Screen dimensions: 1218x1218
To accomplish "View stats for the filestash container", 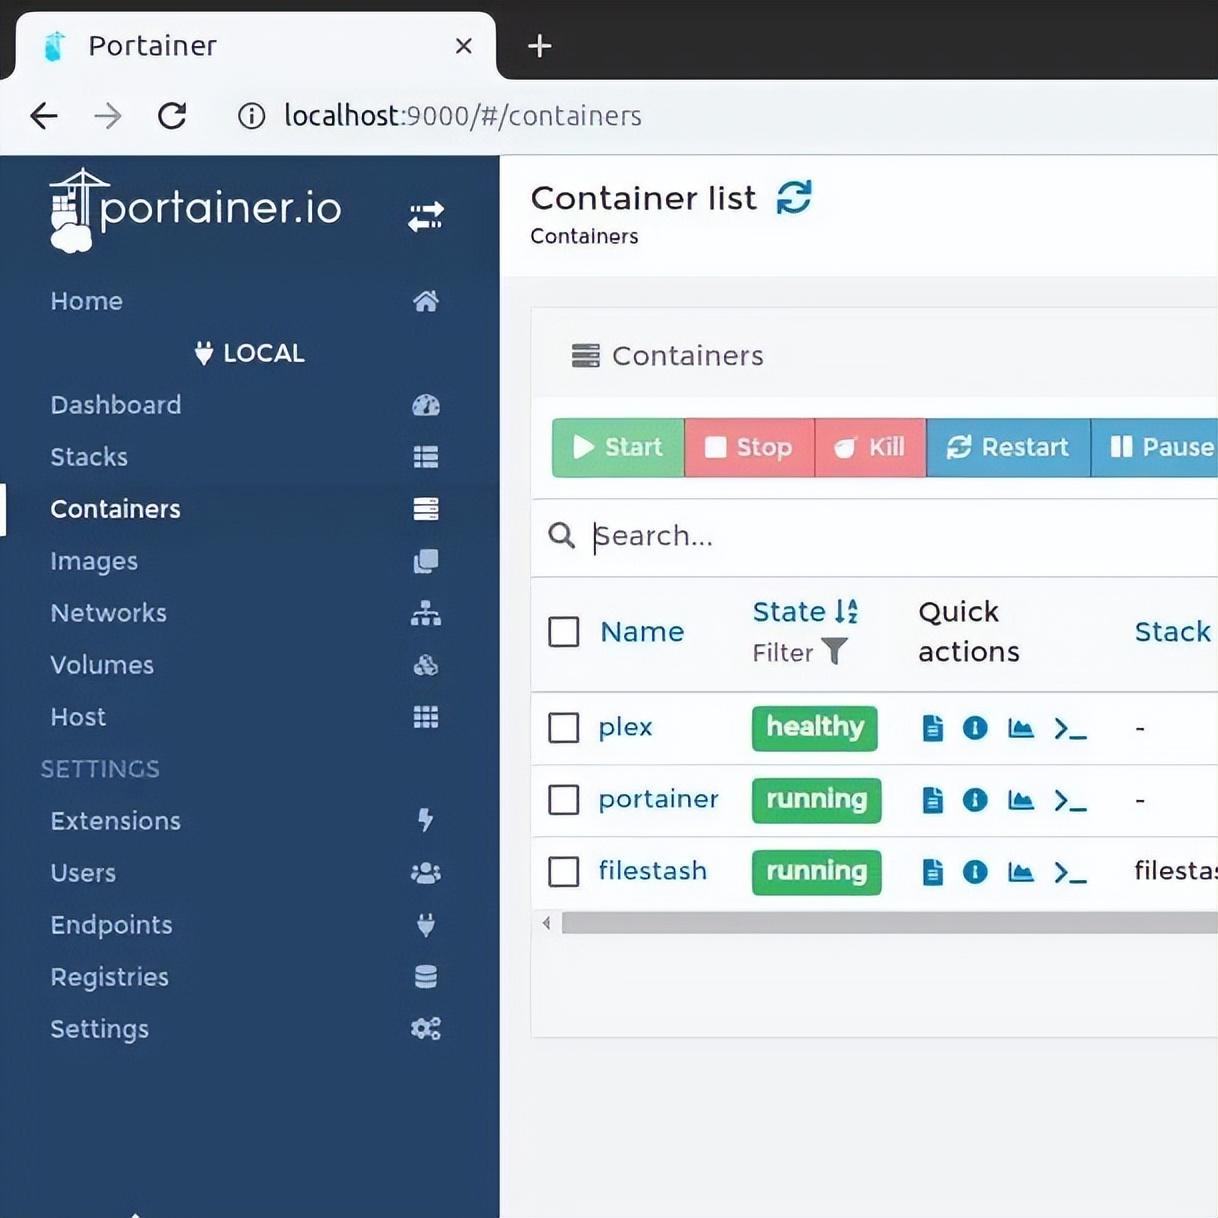I will (x=1021, y=872).
